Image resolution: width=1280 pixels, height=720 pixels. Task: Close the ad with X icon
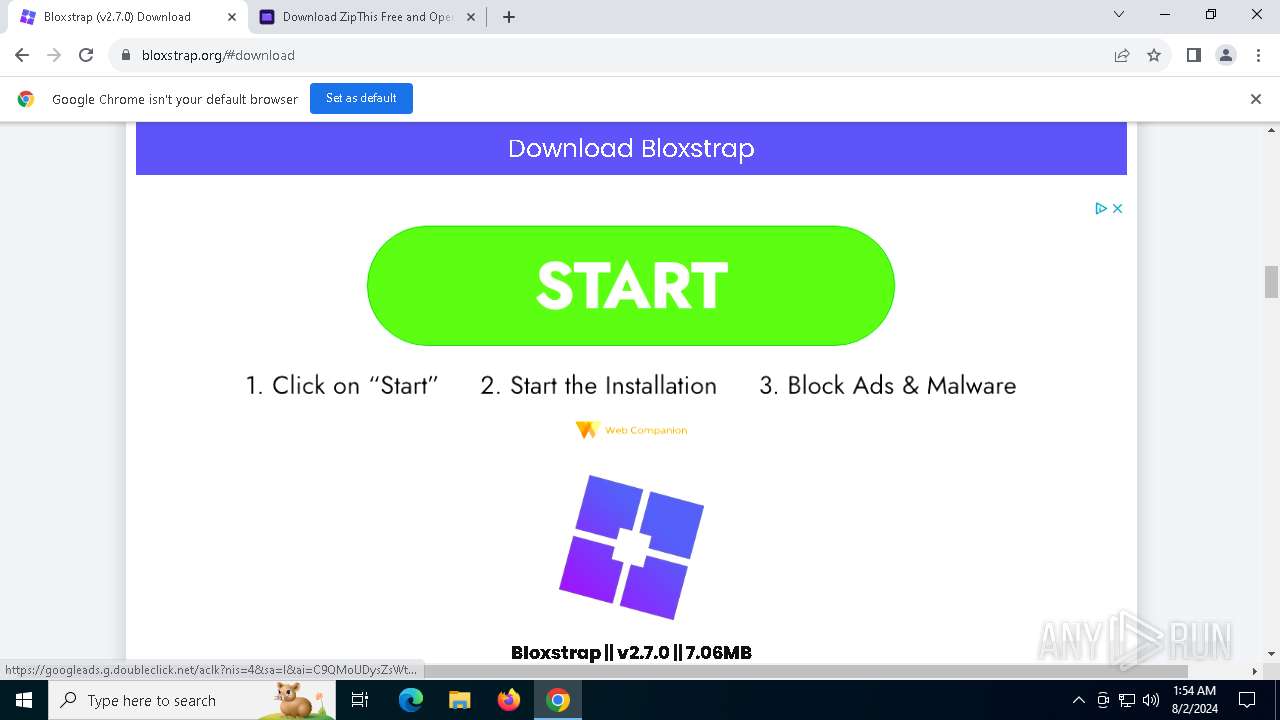click(1118, 208)
